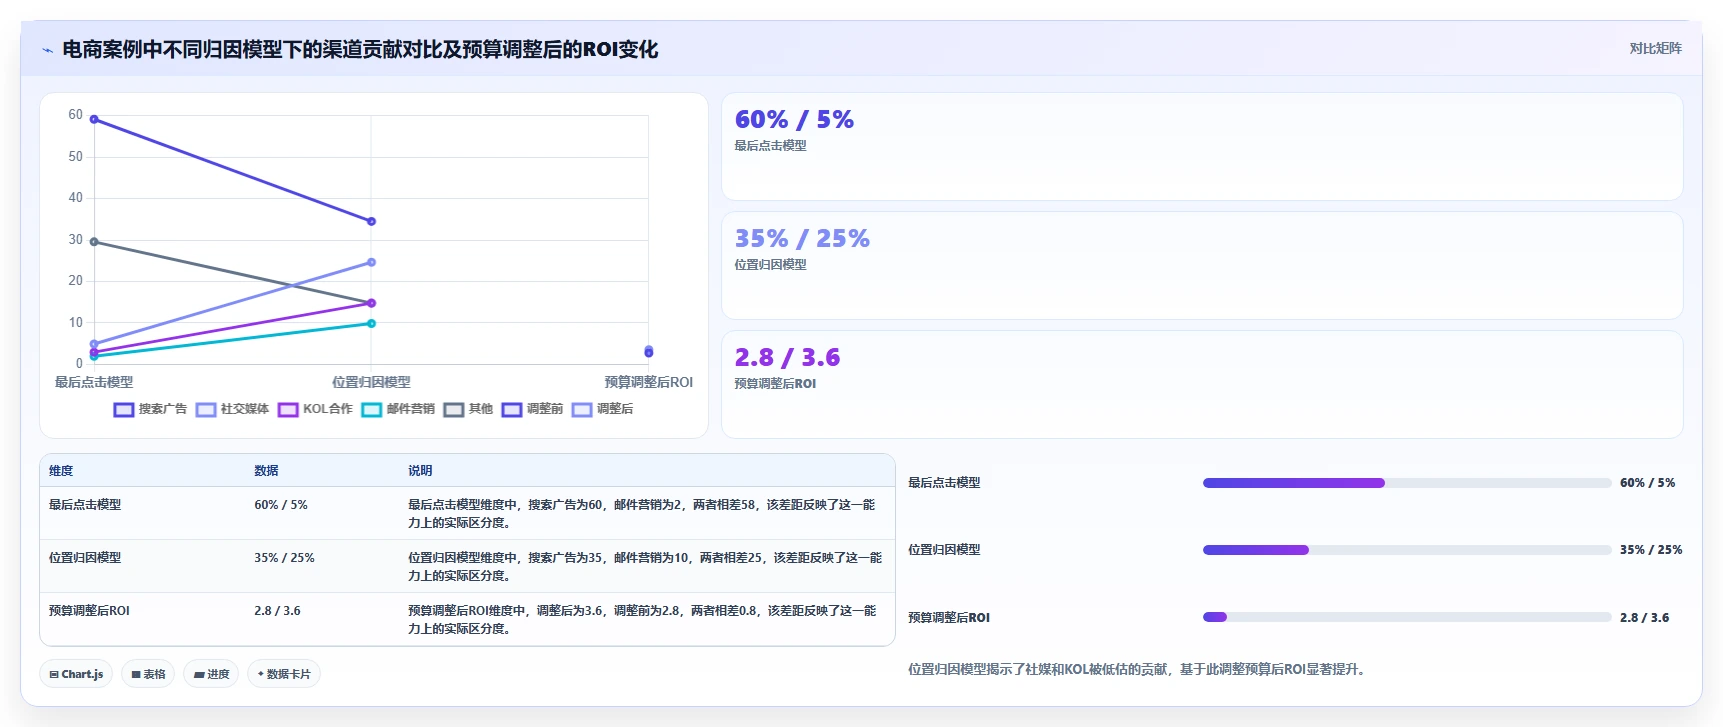Click 邮件营销 point at 10 on chart
The image size is (1723, 727).
coord(371,323)
